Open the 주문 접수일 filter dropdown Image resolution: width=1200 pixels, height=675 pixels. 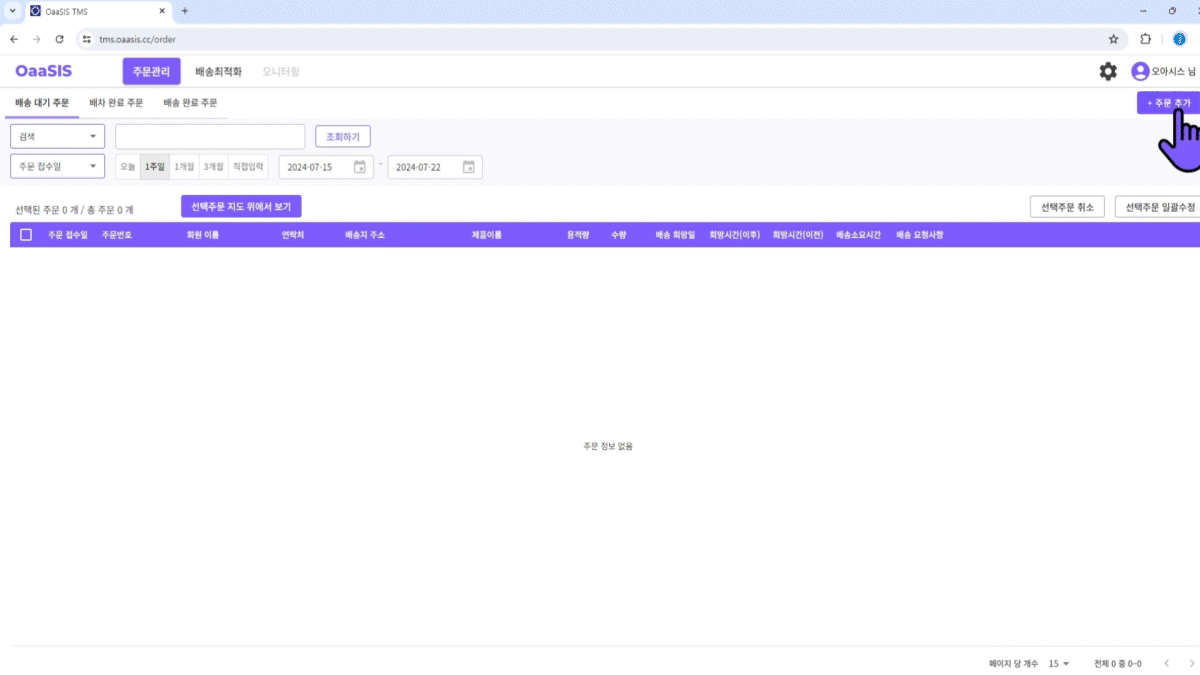pyautogui.click(x=57, y=167)
